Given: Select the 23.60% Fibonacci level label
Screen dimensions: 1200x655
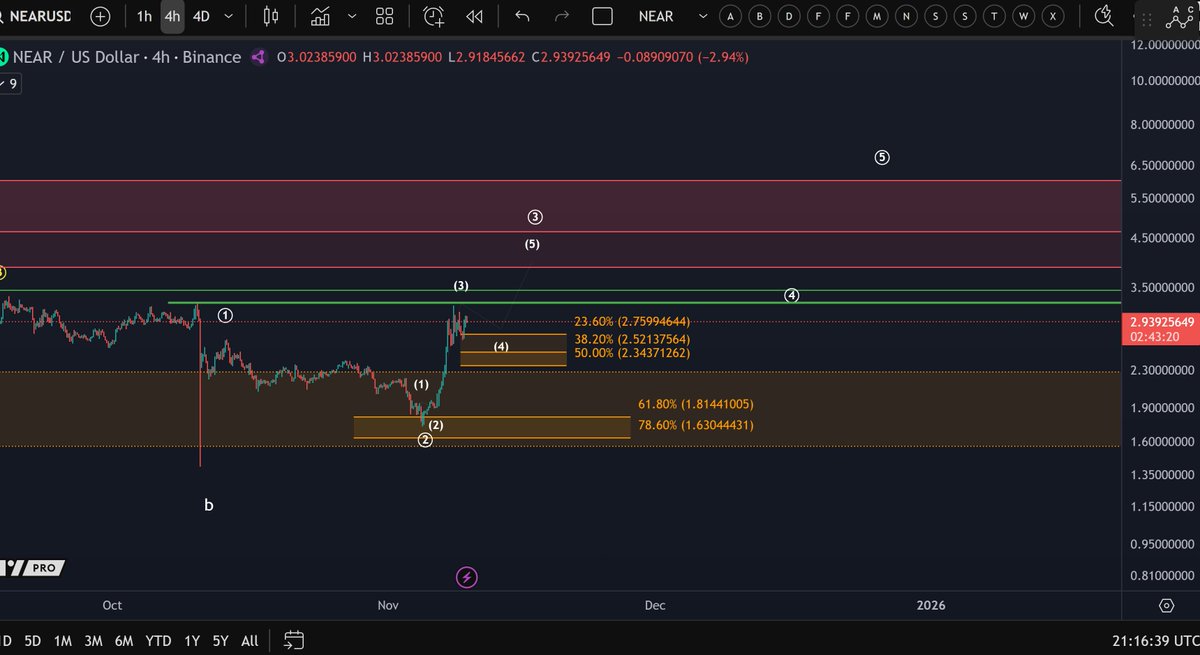Looking at the screenshot, I should point(632,322).
